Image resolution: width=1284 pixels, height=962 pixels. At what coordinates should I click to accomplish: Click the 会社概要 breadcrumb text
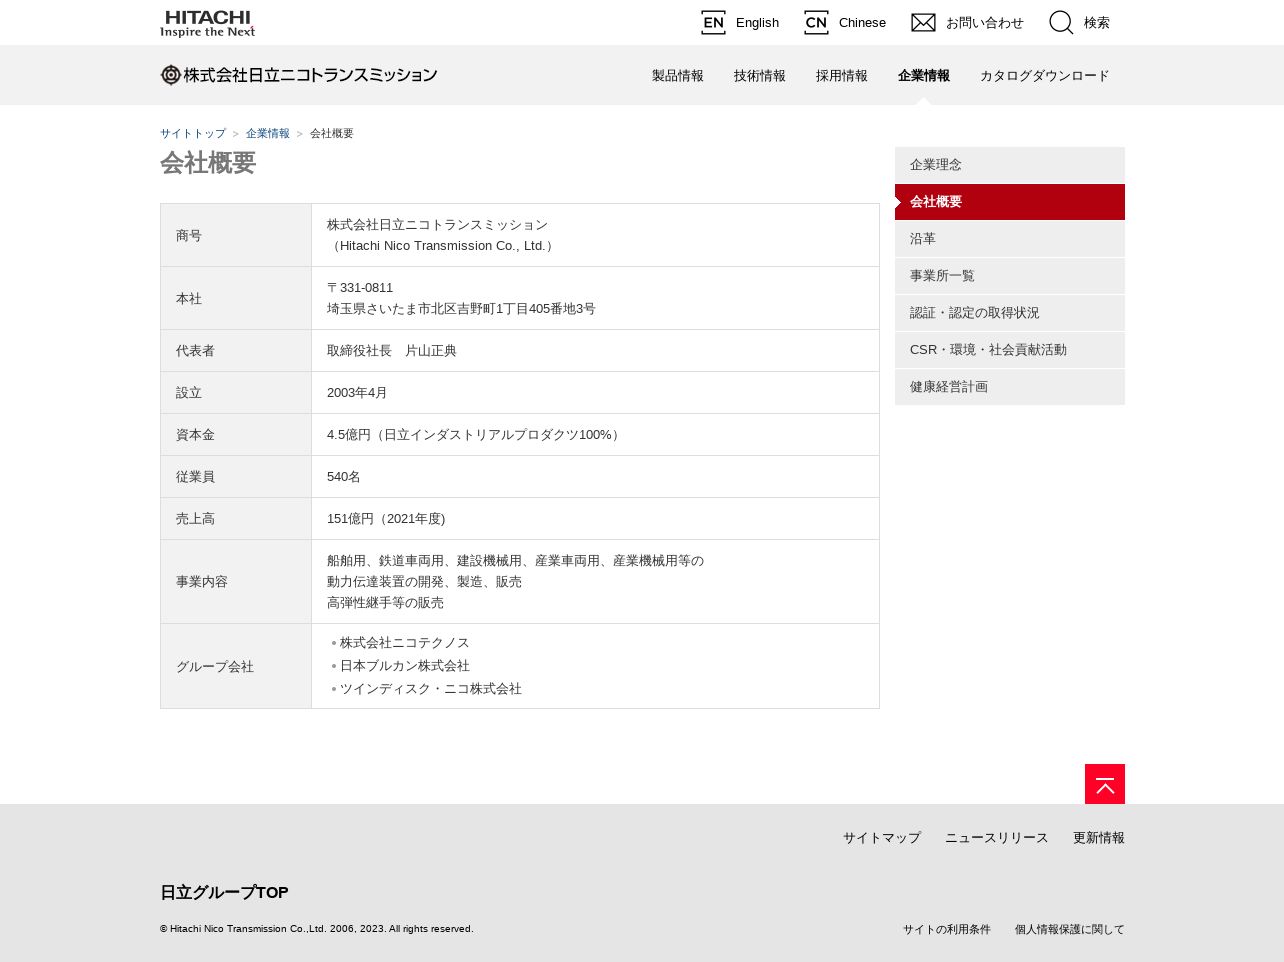[332, 133]
